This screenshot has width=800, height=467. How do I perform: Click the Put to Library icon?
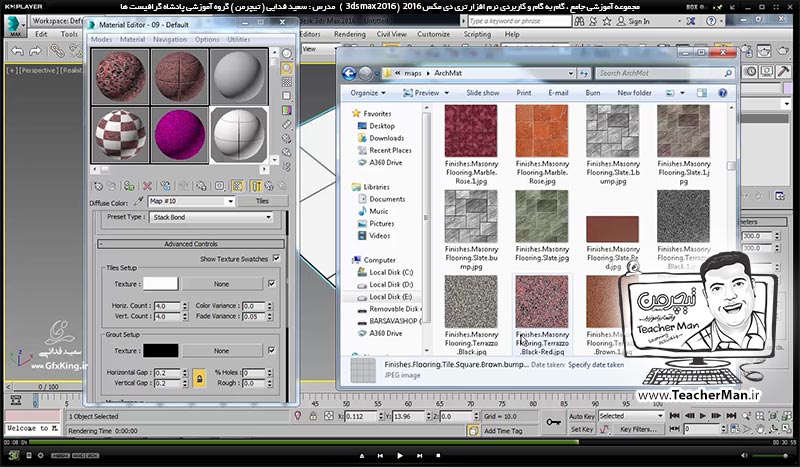201,186
